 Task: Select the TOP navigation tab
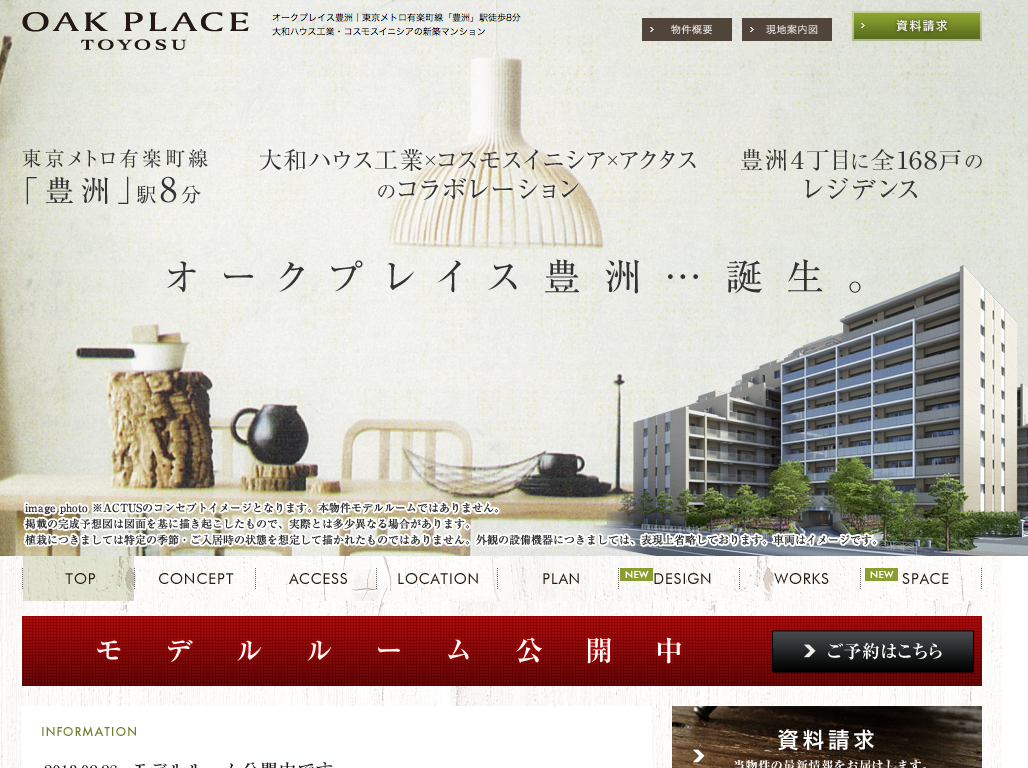[79, 579]
